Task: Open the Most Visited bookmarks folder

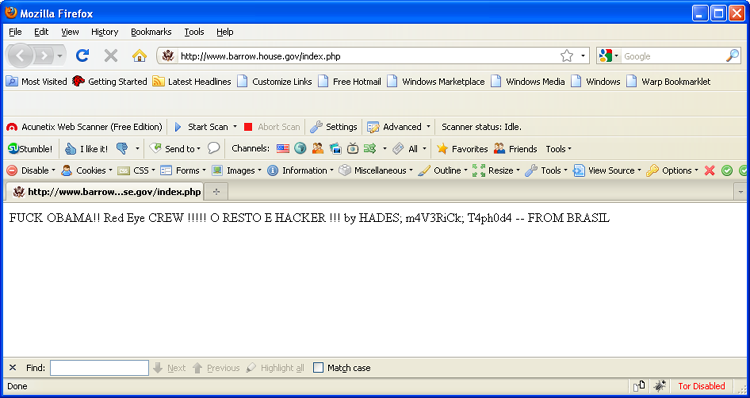Action: click(x=37, y=81)
